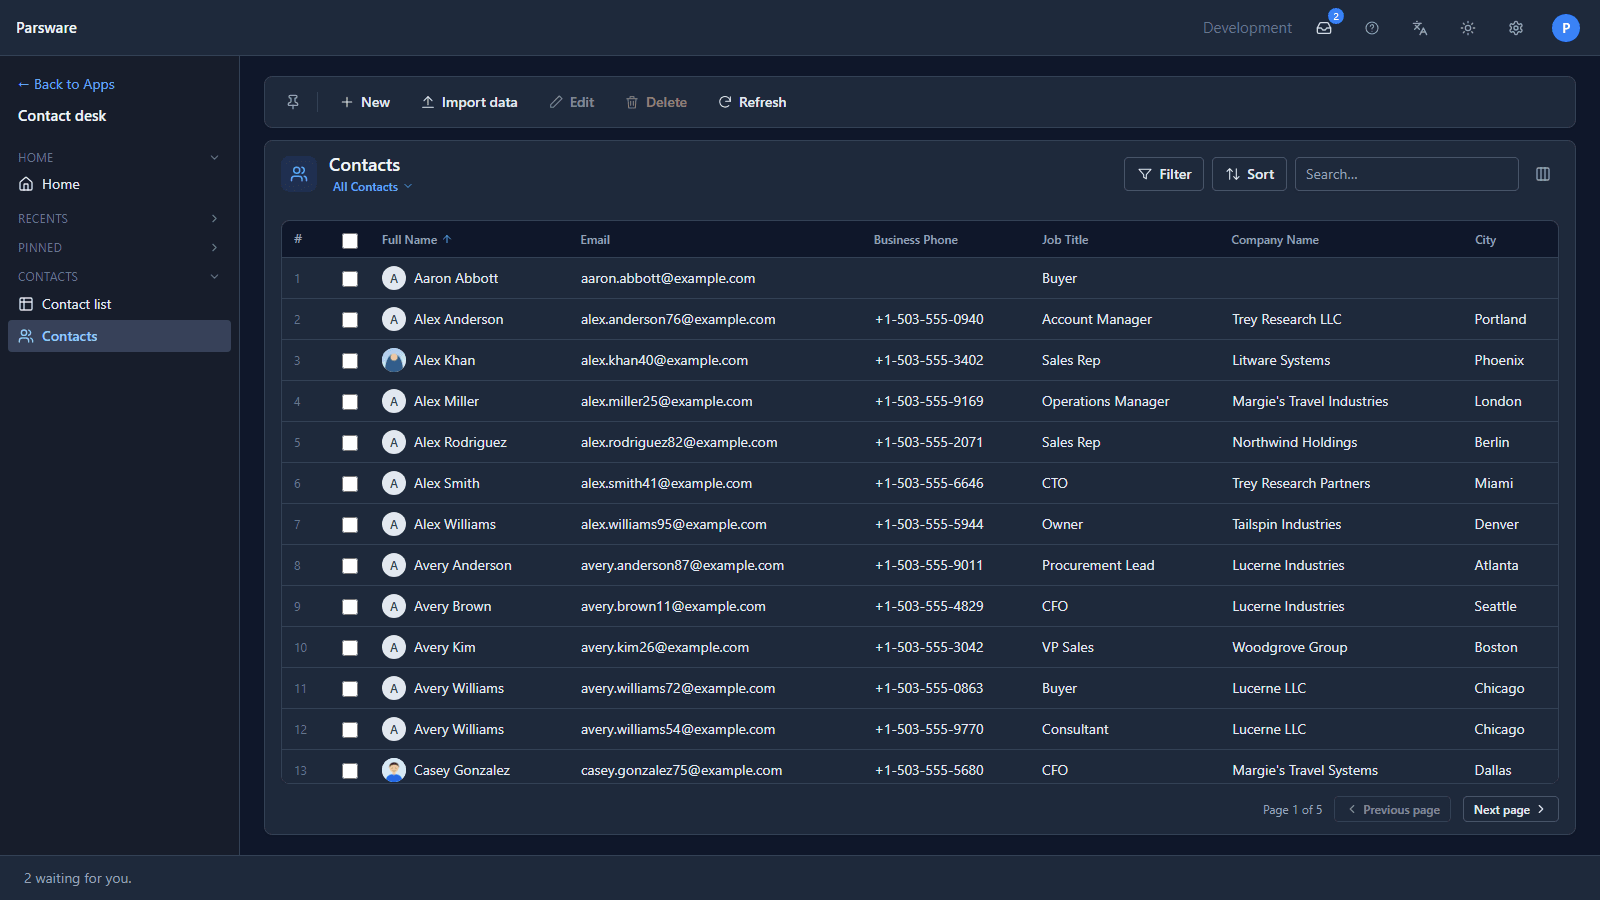This screenshot has height=900, width=1600.
Task: Open the Sort button
Action: 1249,174
